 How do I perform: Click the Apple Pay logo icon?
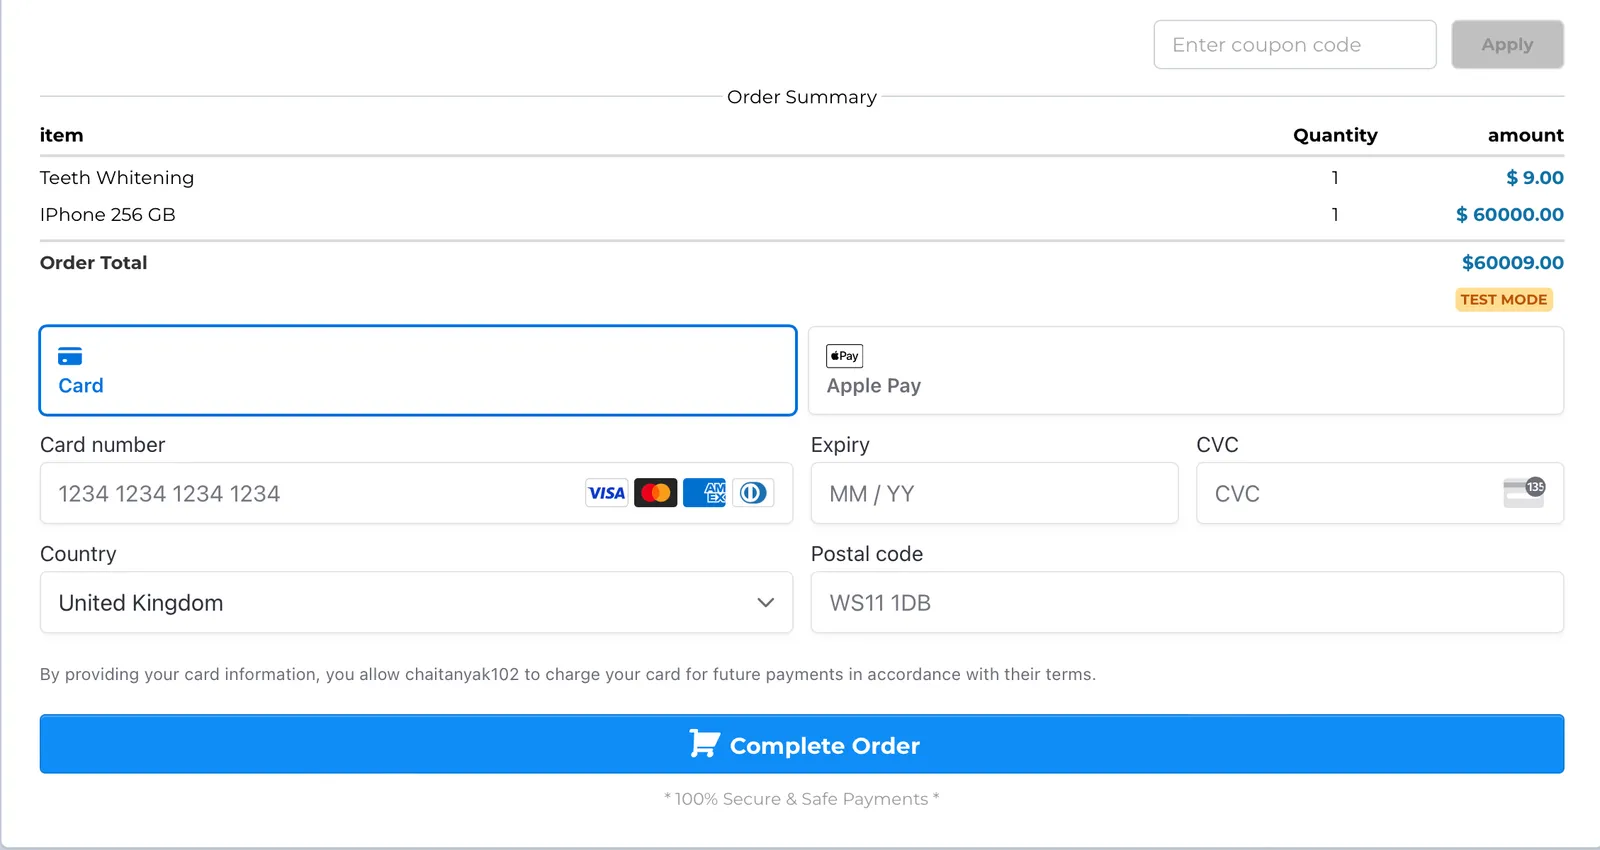845,356
